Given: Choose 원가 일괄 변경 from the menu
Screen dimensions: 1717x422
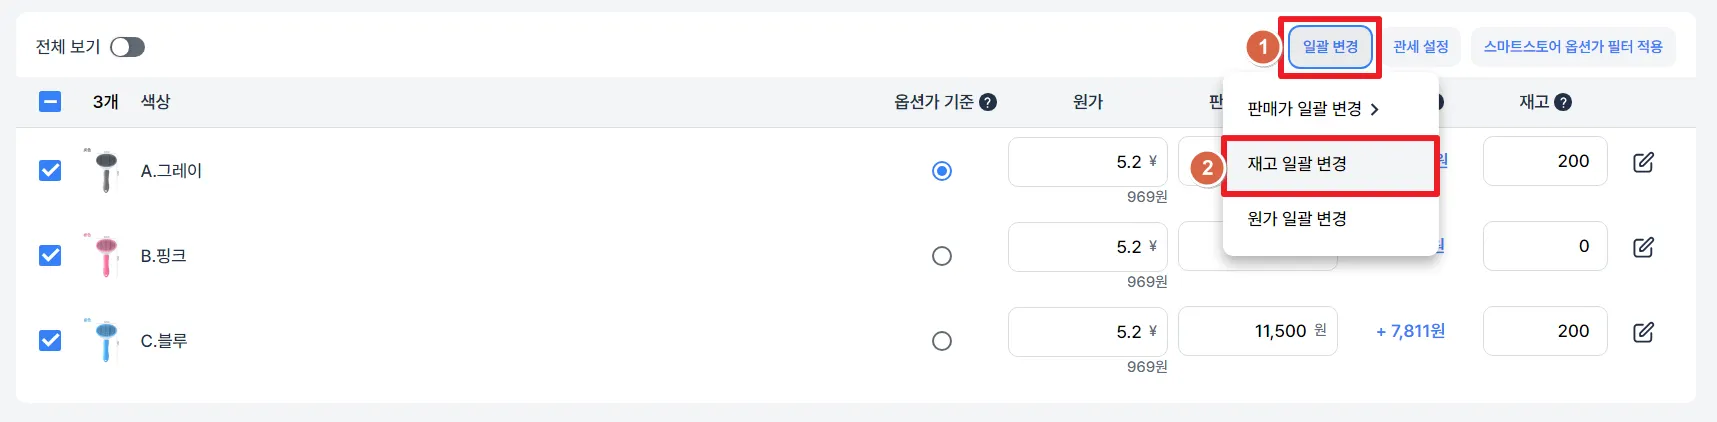Looking at the screenshot, I should click(x=1297, y=219).
